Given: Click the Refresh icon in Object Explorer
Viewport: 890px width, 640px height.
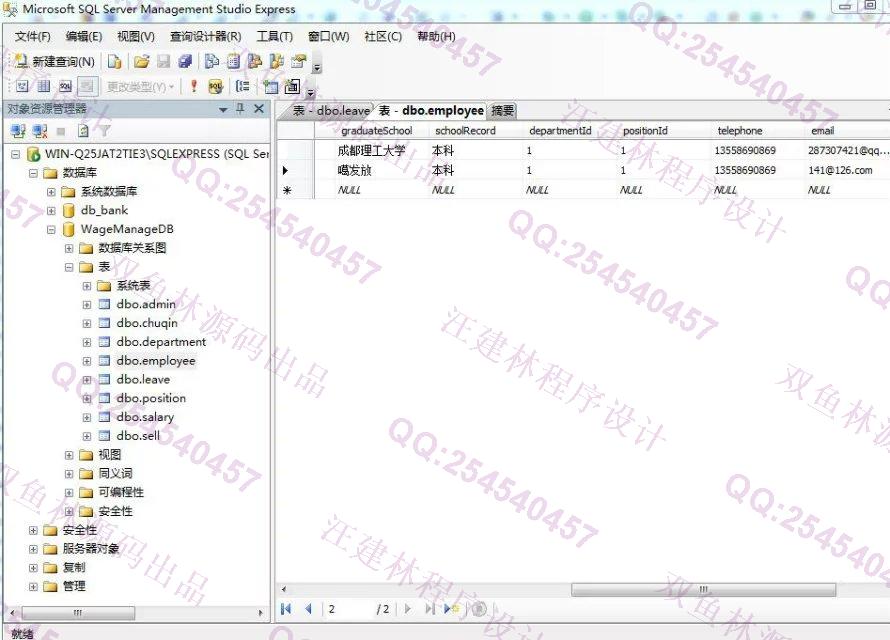Looking at the screenshot, I should [x=83, y=131].
